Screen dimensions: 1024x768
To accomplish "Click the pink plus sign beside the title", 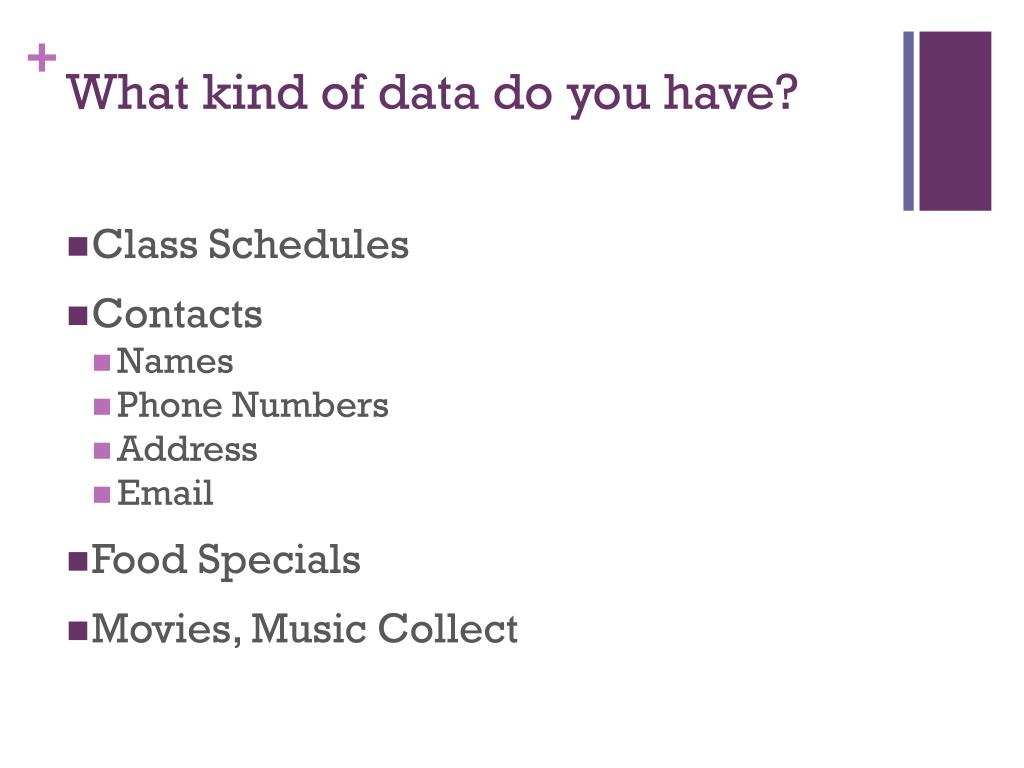I will coord(42,57).
